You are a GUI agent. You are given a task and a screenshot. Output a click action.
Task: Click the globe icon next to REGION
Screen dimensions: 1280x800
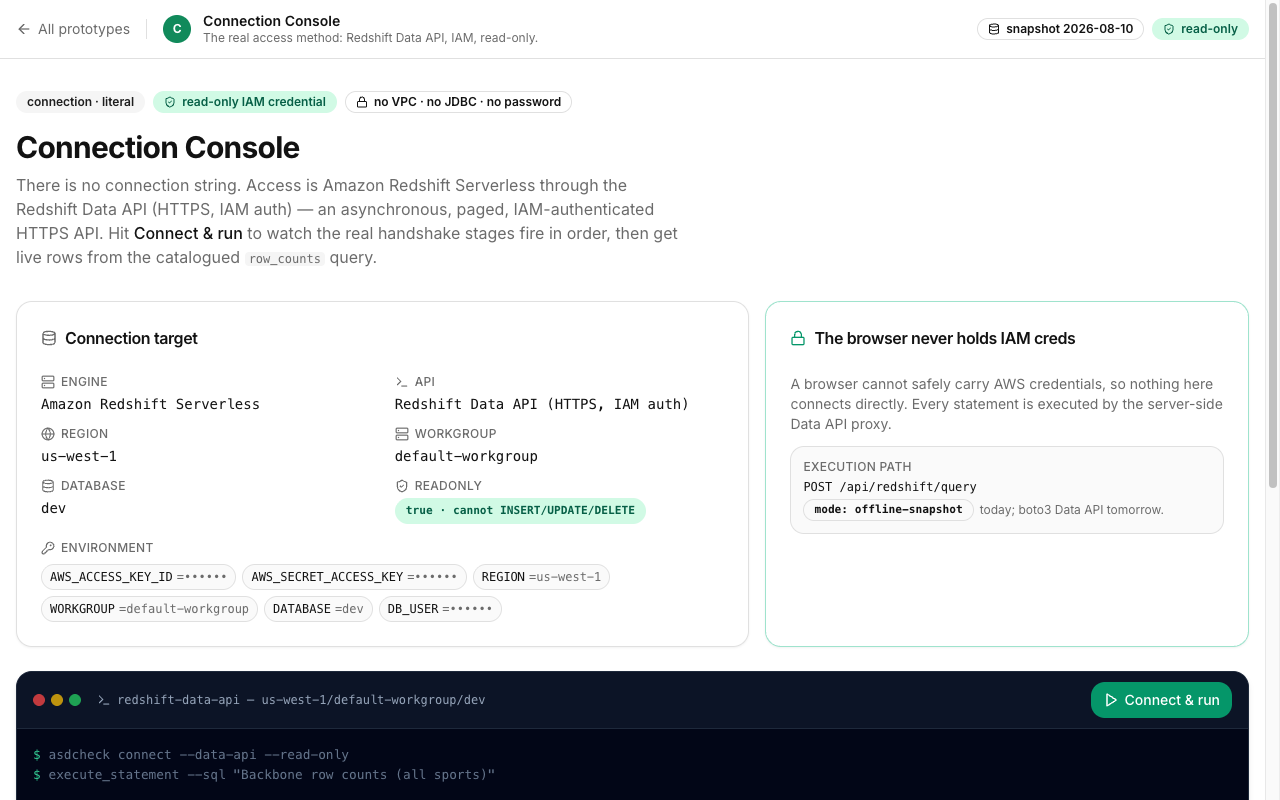point(48,434)
